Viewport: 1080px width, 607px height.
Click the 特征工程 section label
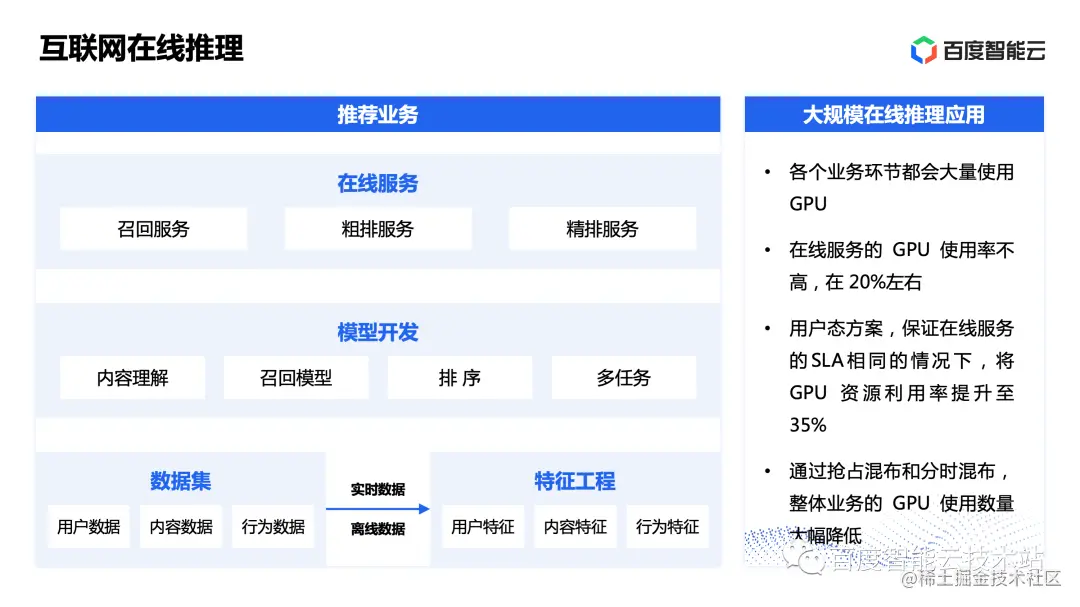pyautogui.click(x=575, y=481)
